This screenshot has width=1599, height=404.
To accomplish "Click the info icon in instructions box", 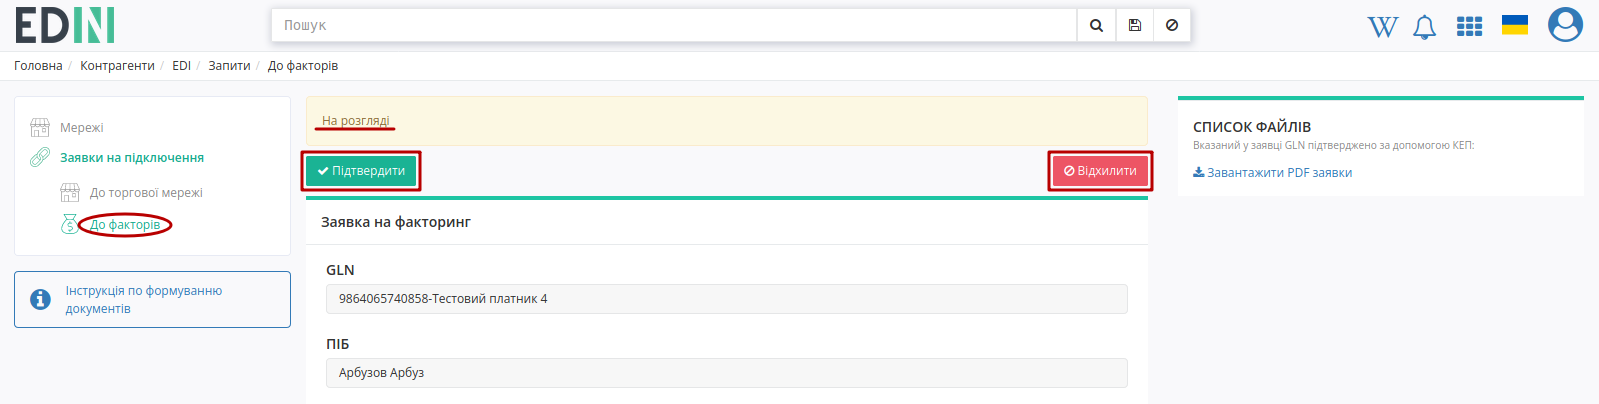I will coord(40,299).
